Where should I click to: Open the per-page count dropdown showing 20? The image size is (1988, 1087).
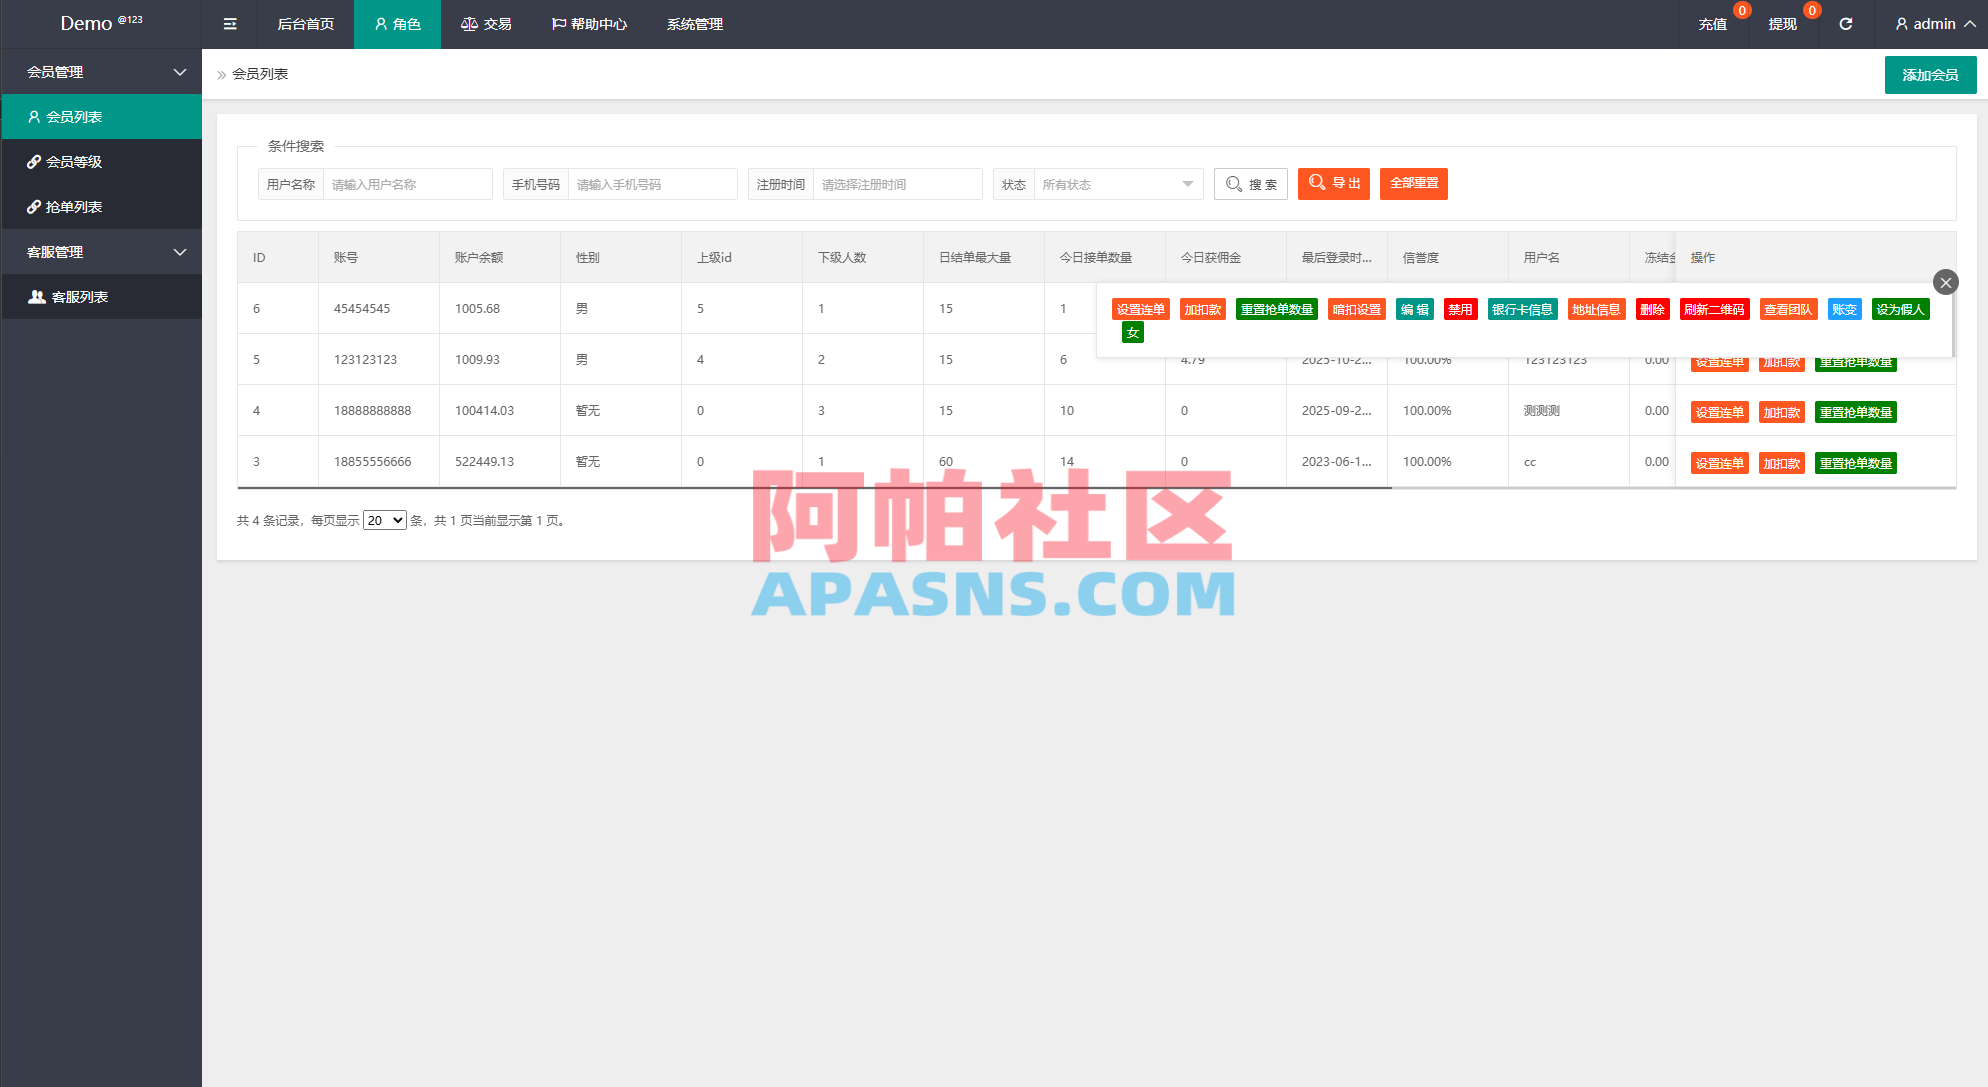[384, 520]
